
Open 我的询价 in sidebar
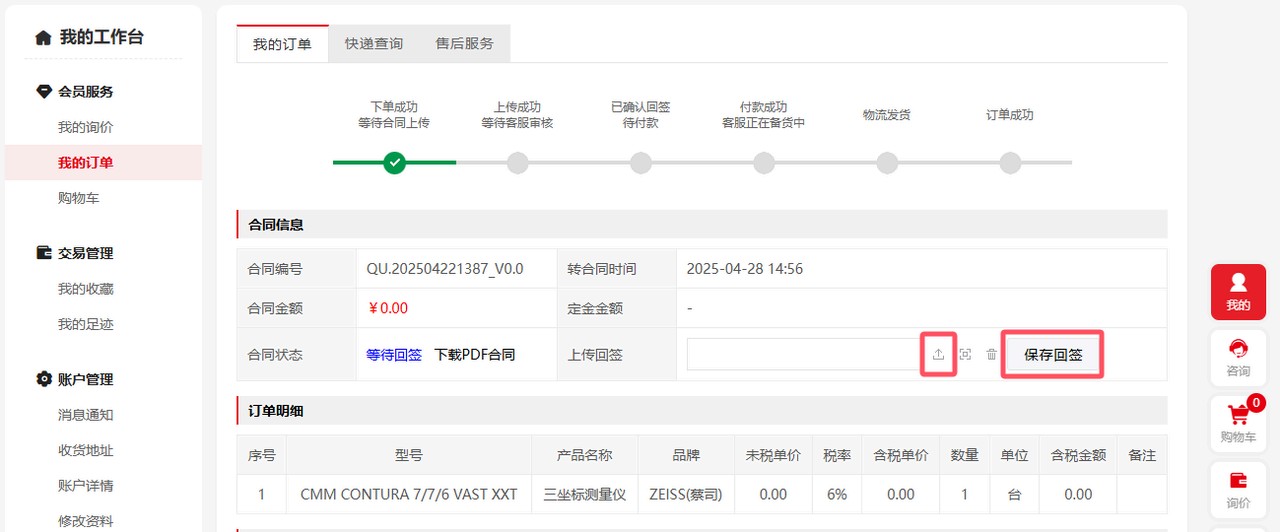pyautogui.click(x=85, y=127)
